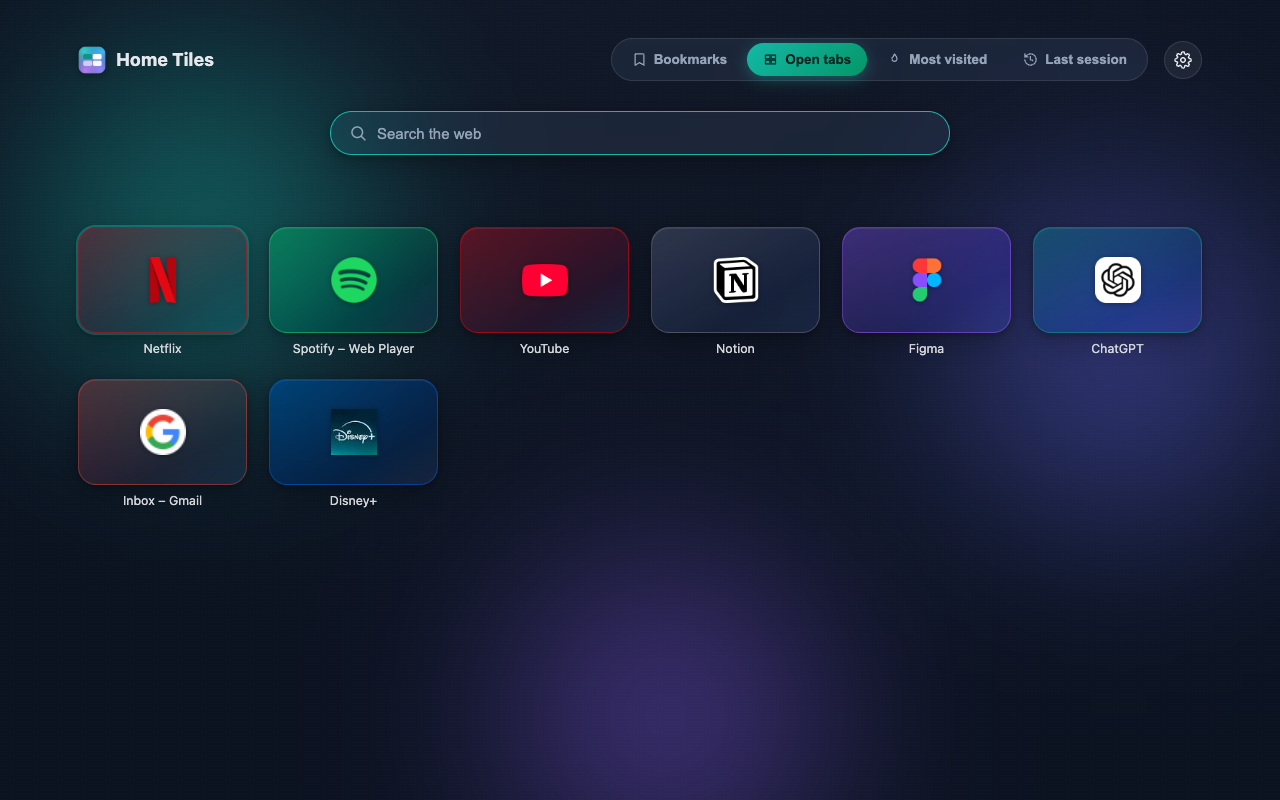Open settings via the gear icon
Image resolution: width=1280 pixels, height=800 pixels.
(1183, 60)
